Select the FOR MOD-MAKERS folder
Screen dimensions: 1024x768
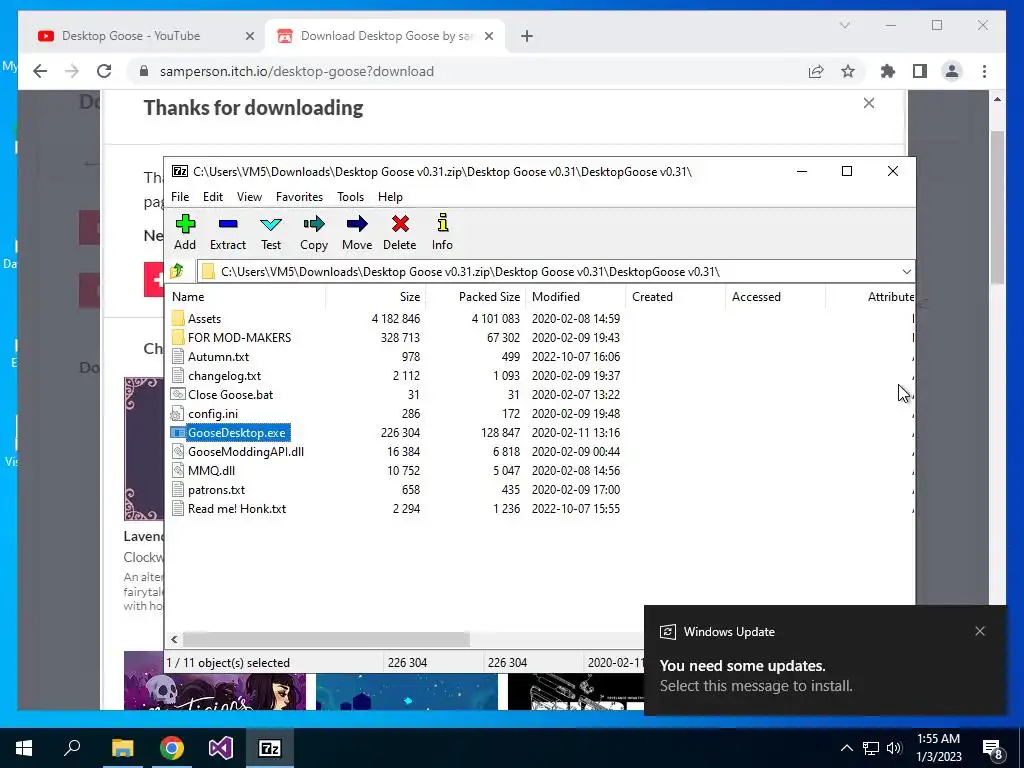point(239,338)
